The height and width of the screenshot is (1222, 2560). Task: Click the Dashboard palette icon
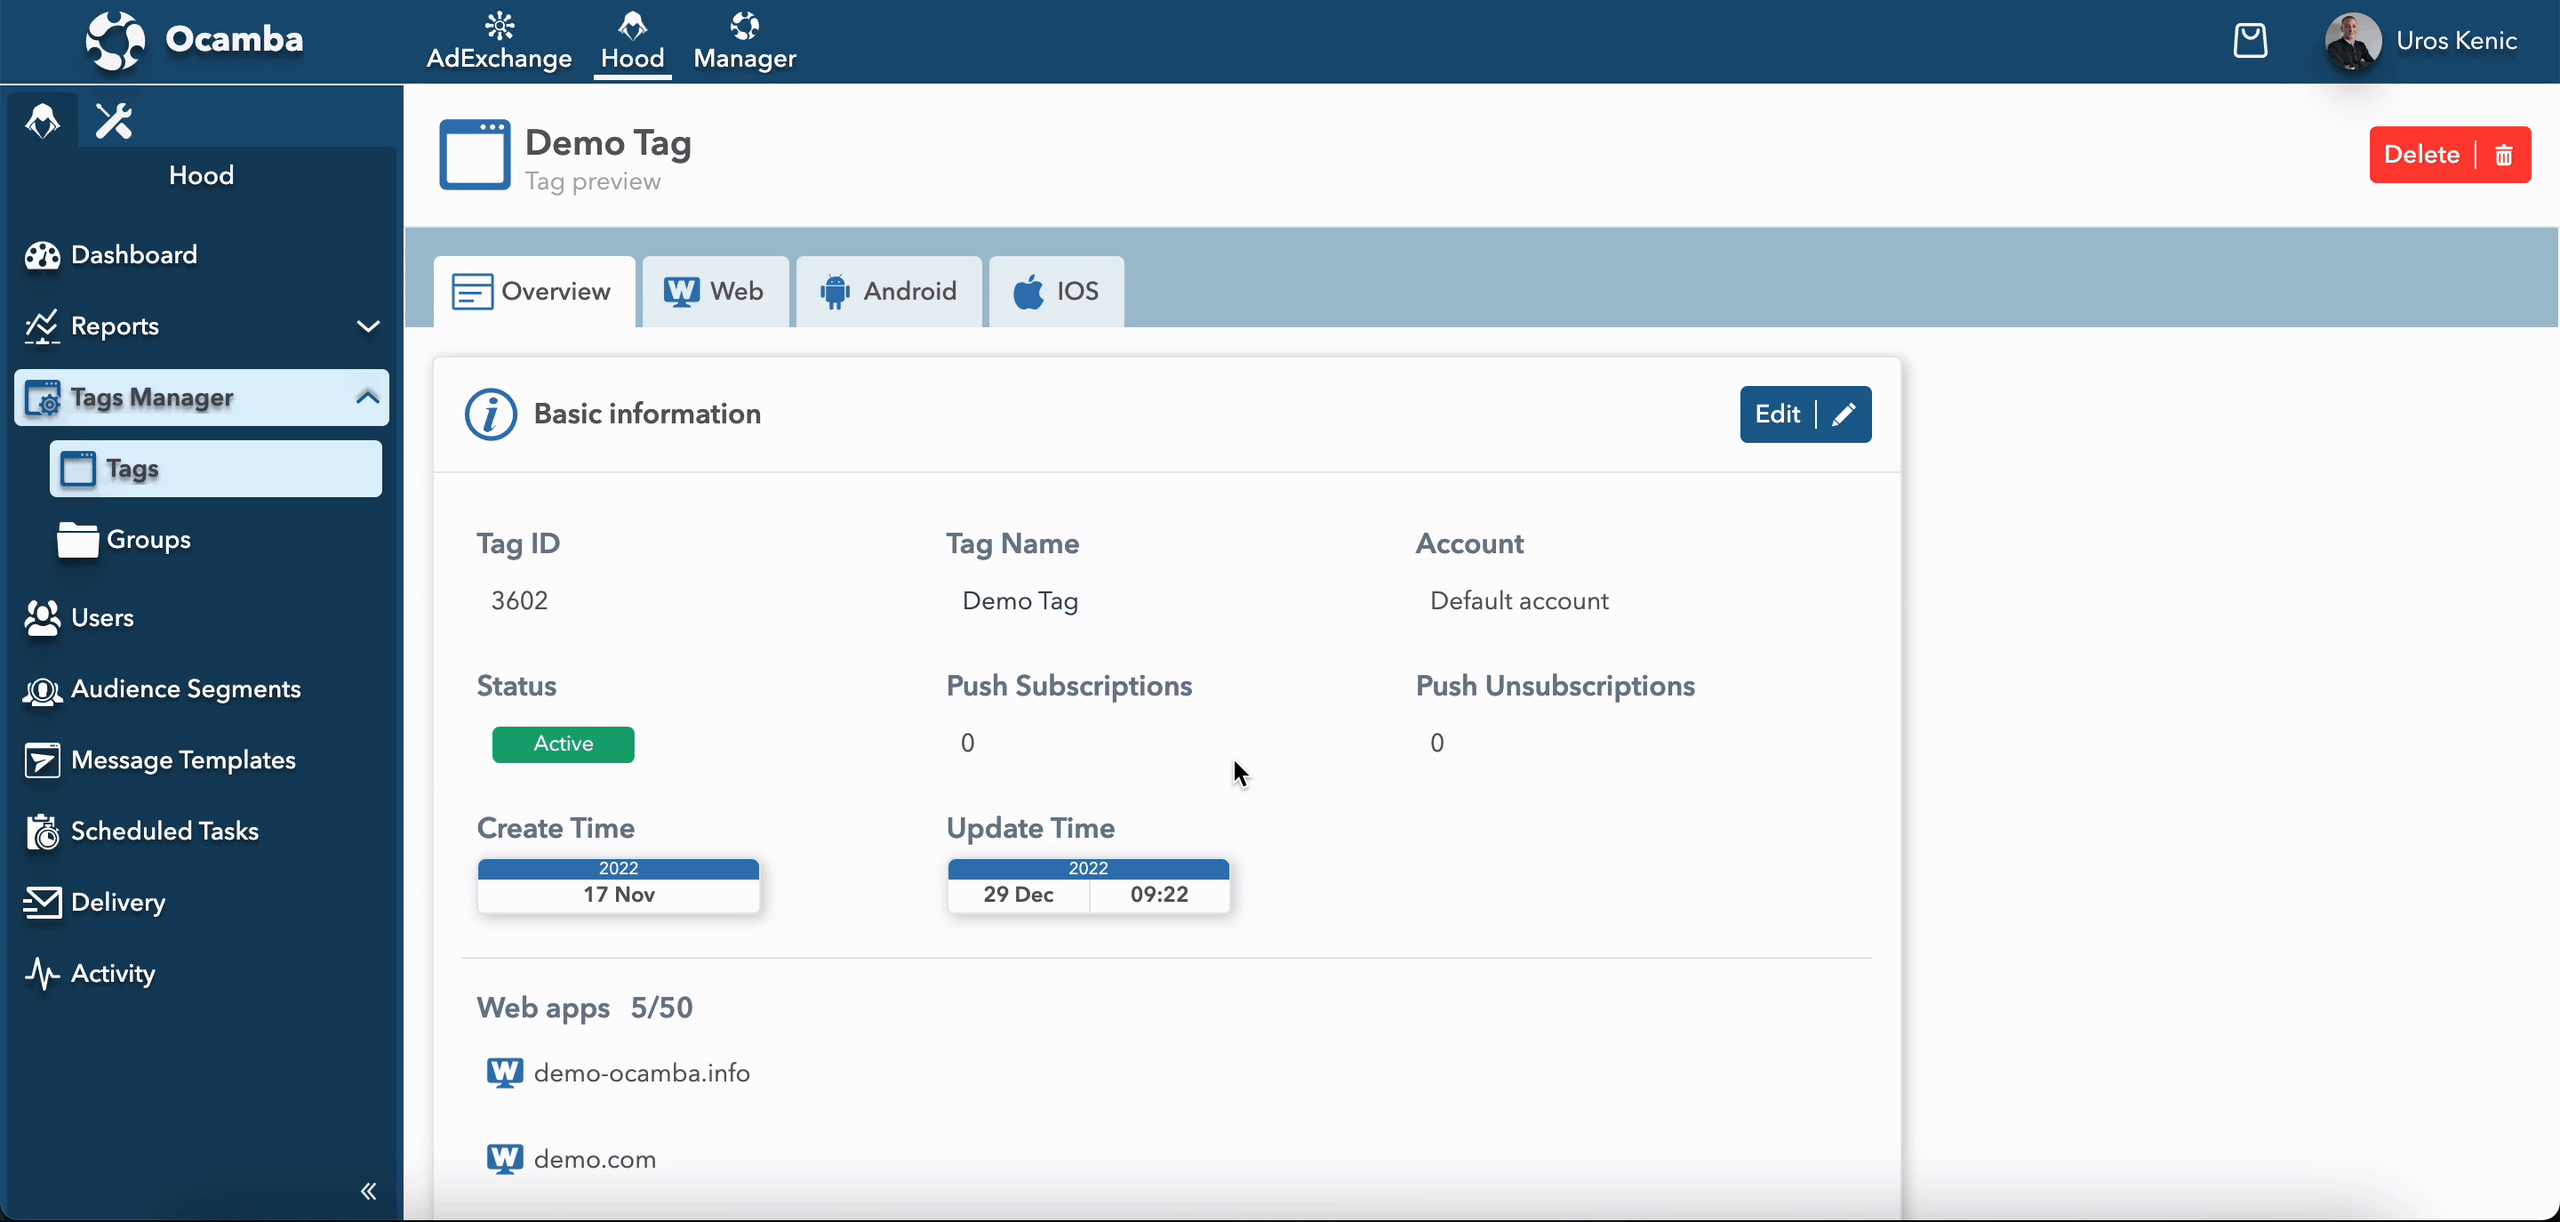(x=42, y=255)
